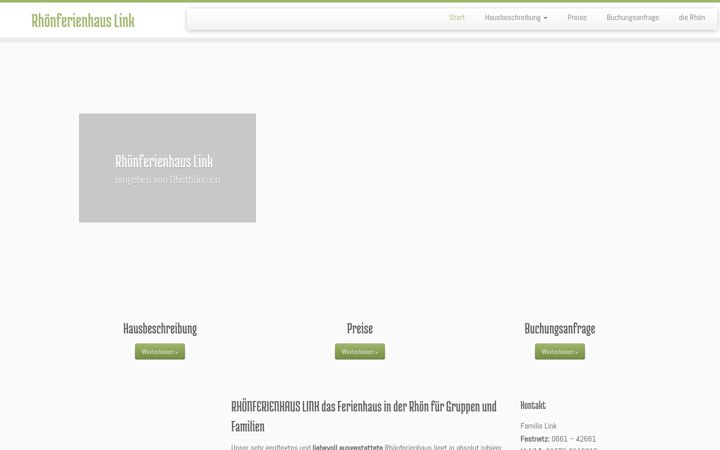The image size is (720, 450).
Task: Click the Festnetz phone number line
Action: click(x=558, y=439)
